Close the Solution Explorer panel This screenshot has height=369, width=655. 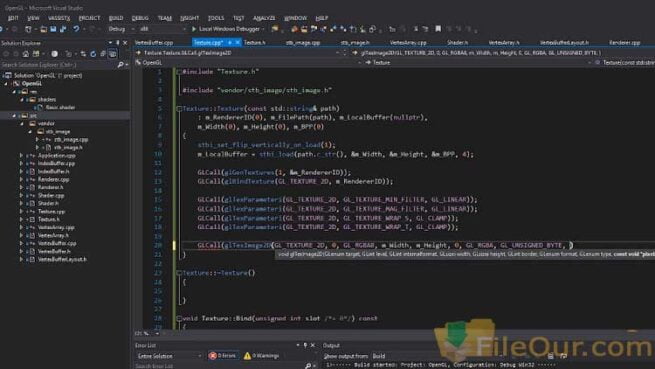tap(125, 43)
